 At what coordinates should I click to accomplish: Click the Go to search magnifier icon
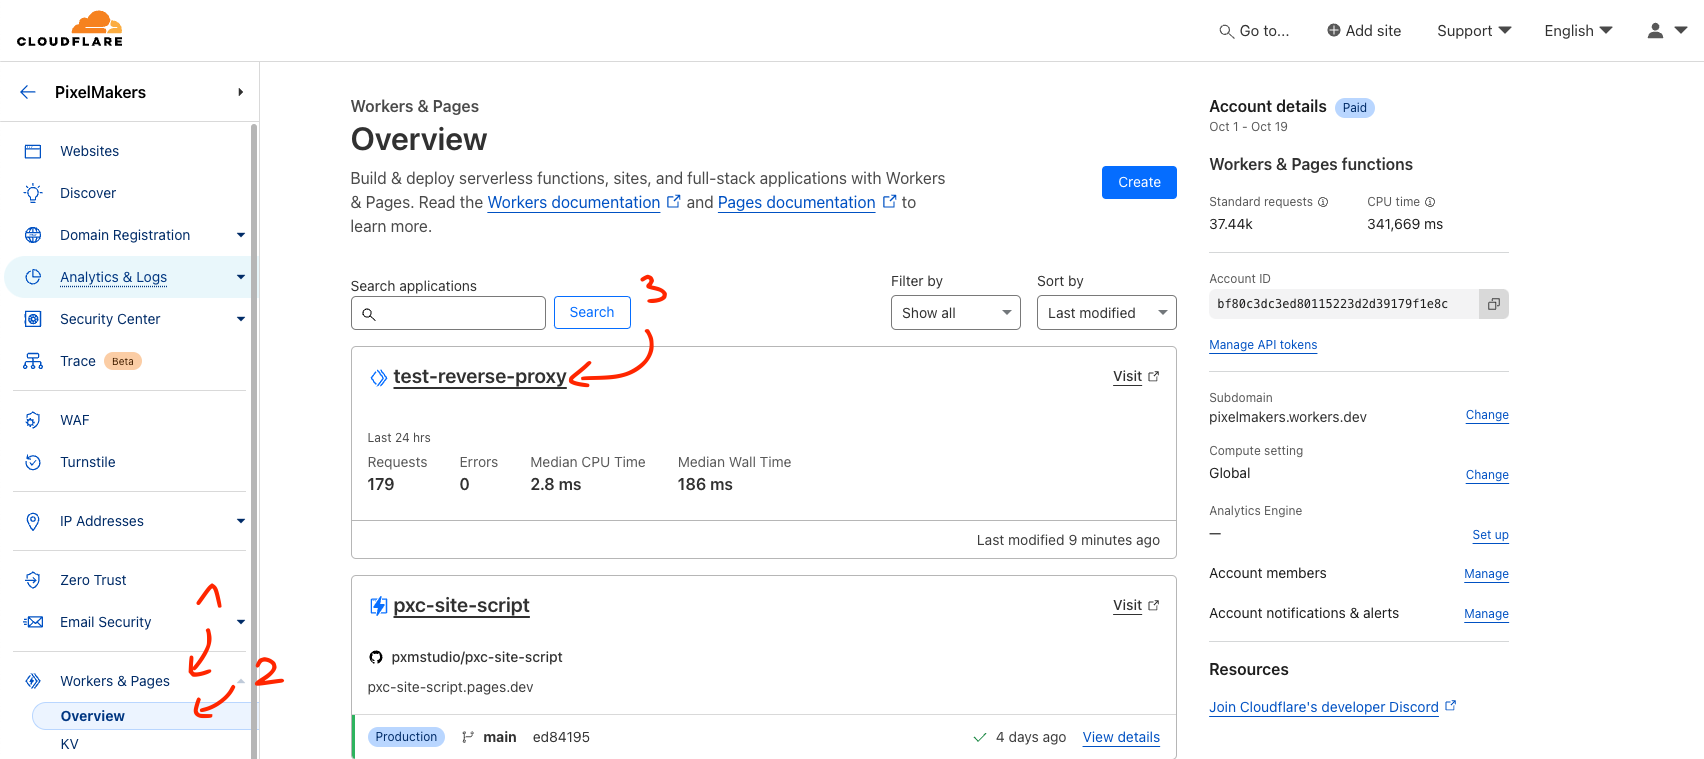click(1226, 32)
